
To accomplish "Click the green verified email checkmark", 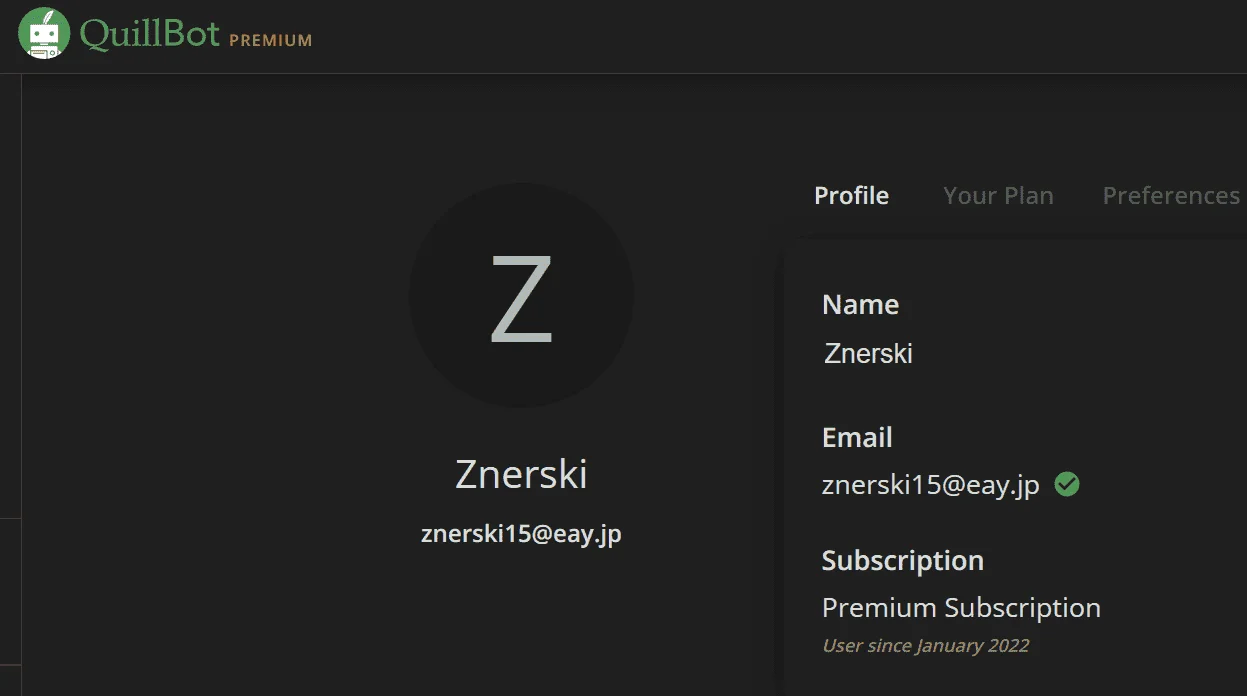I will pyautogui.click(x=1067, y=485).
